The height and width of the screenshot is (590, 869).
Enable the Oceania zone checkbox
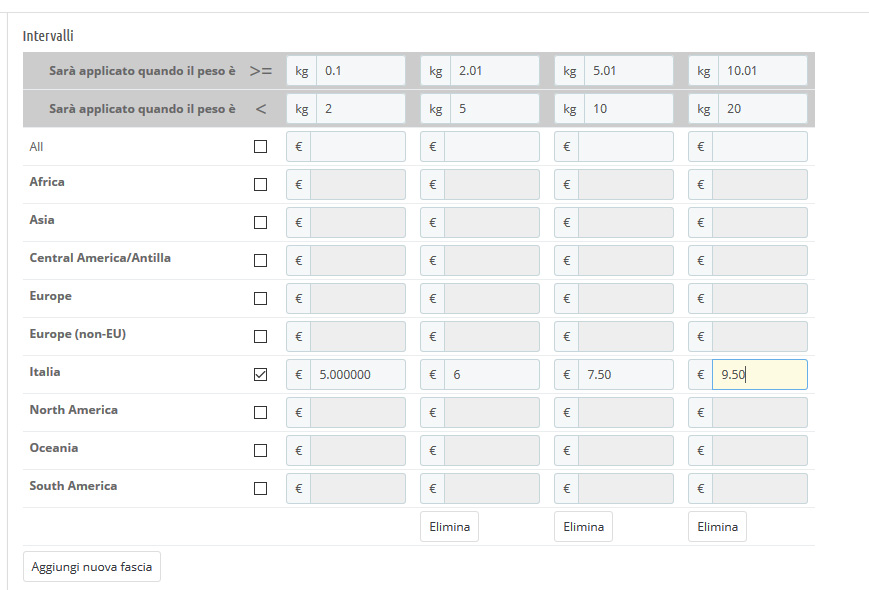pyautogui.click(x=261, y=451)
